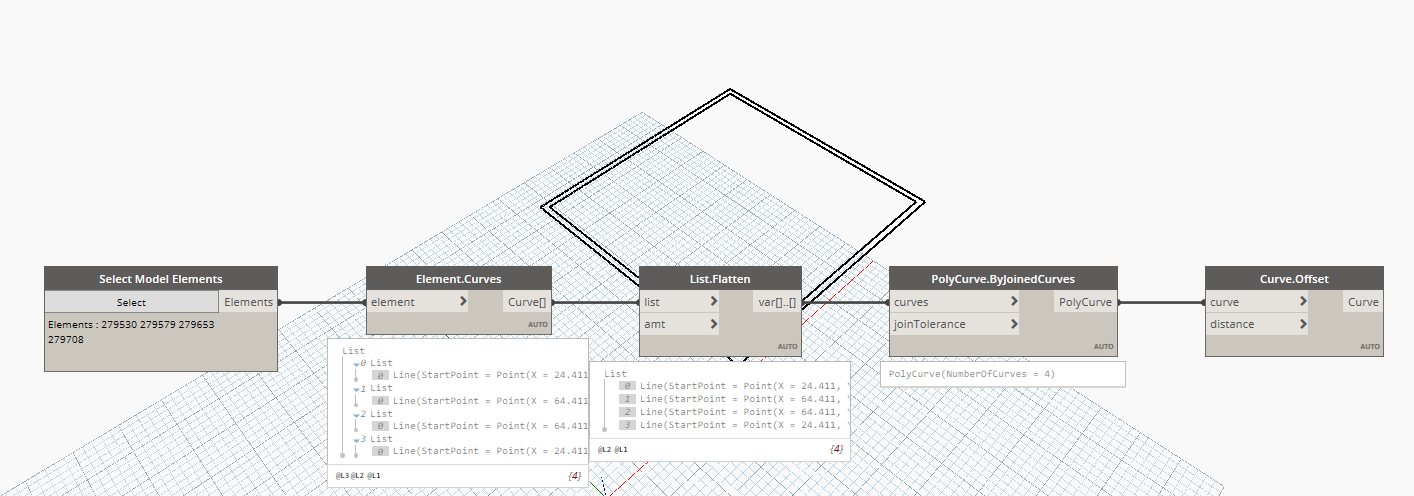The image size is (1414, 496).
Task: Click the Curve output port on Curve.Offset
Action: [1363, 302]
